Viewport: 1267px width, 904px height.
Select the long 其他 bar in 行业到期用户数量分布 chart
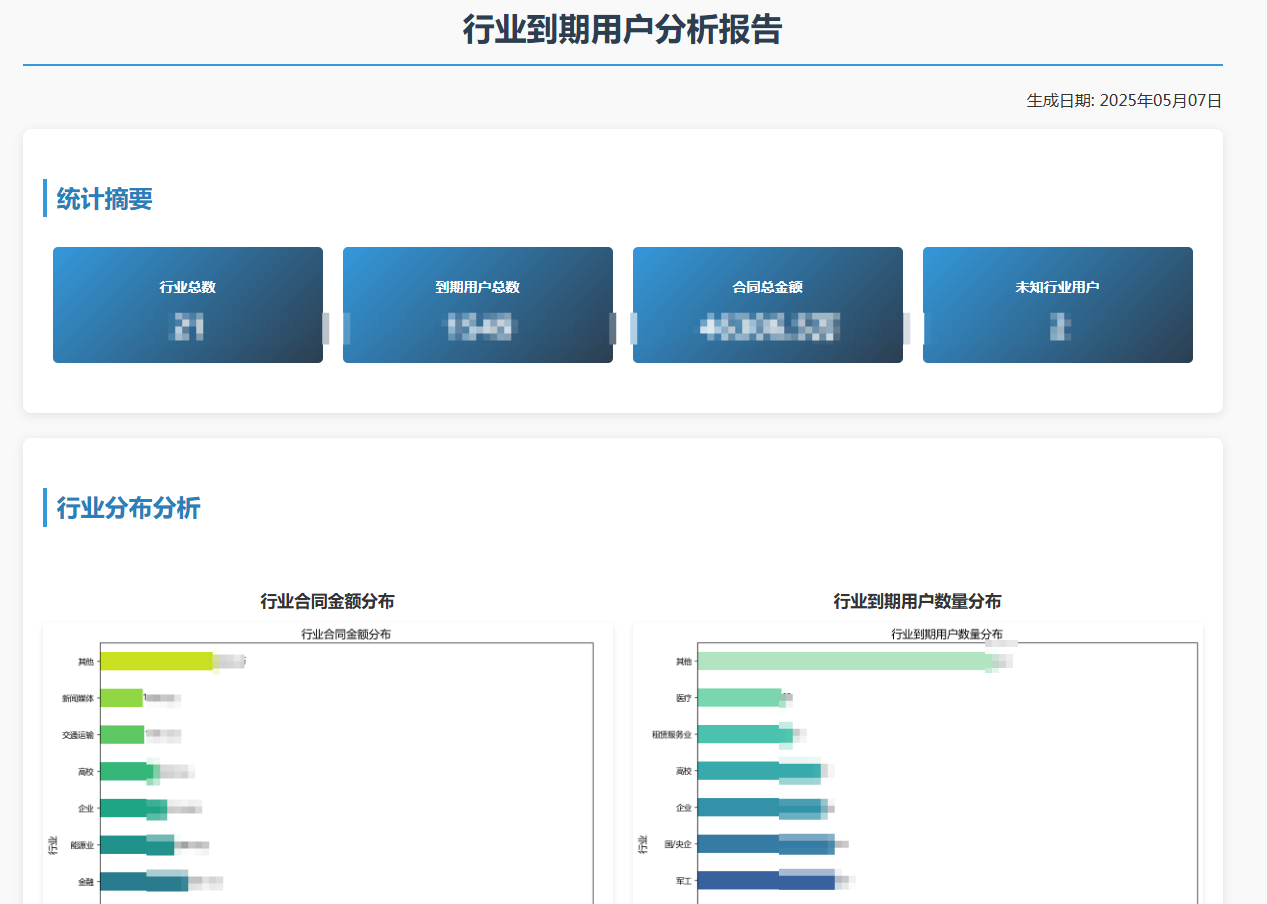pyautogui.click(x=845, y=661)
